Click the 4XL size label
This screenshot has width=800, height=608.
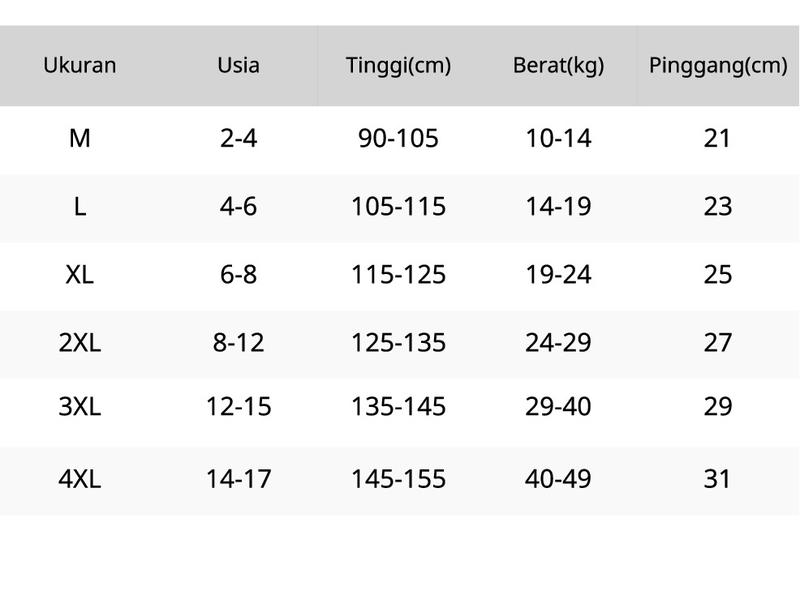[x=80, y=479]
